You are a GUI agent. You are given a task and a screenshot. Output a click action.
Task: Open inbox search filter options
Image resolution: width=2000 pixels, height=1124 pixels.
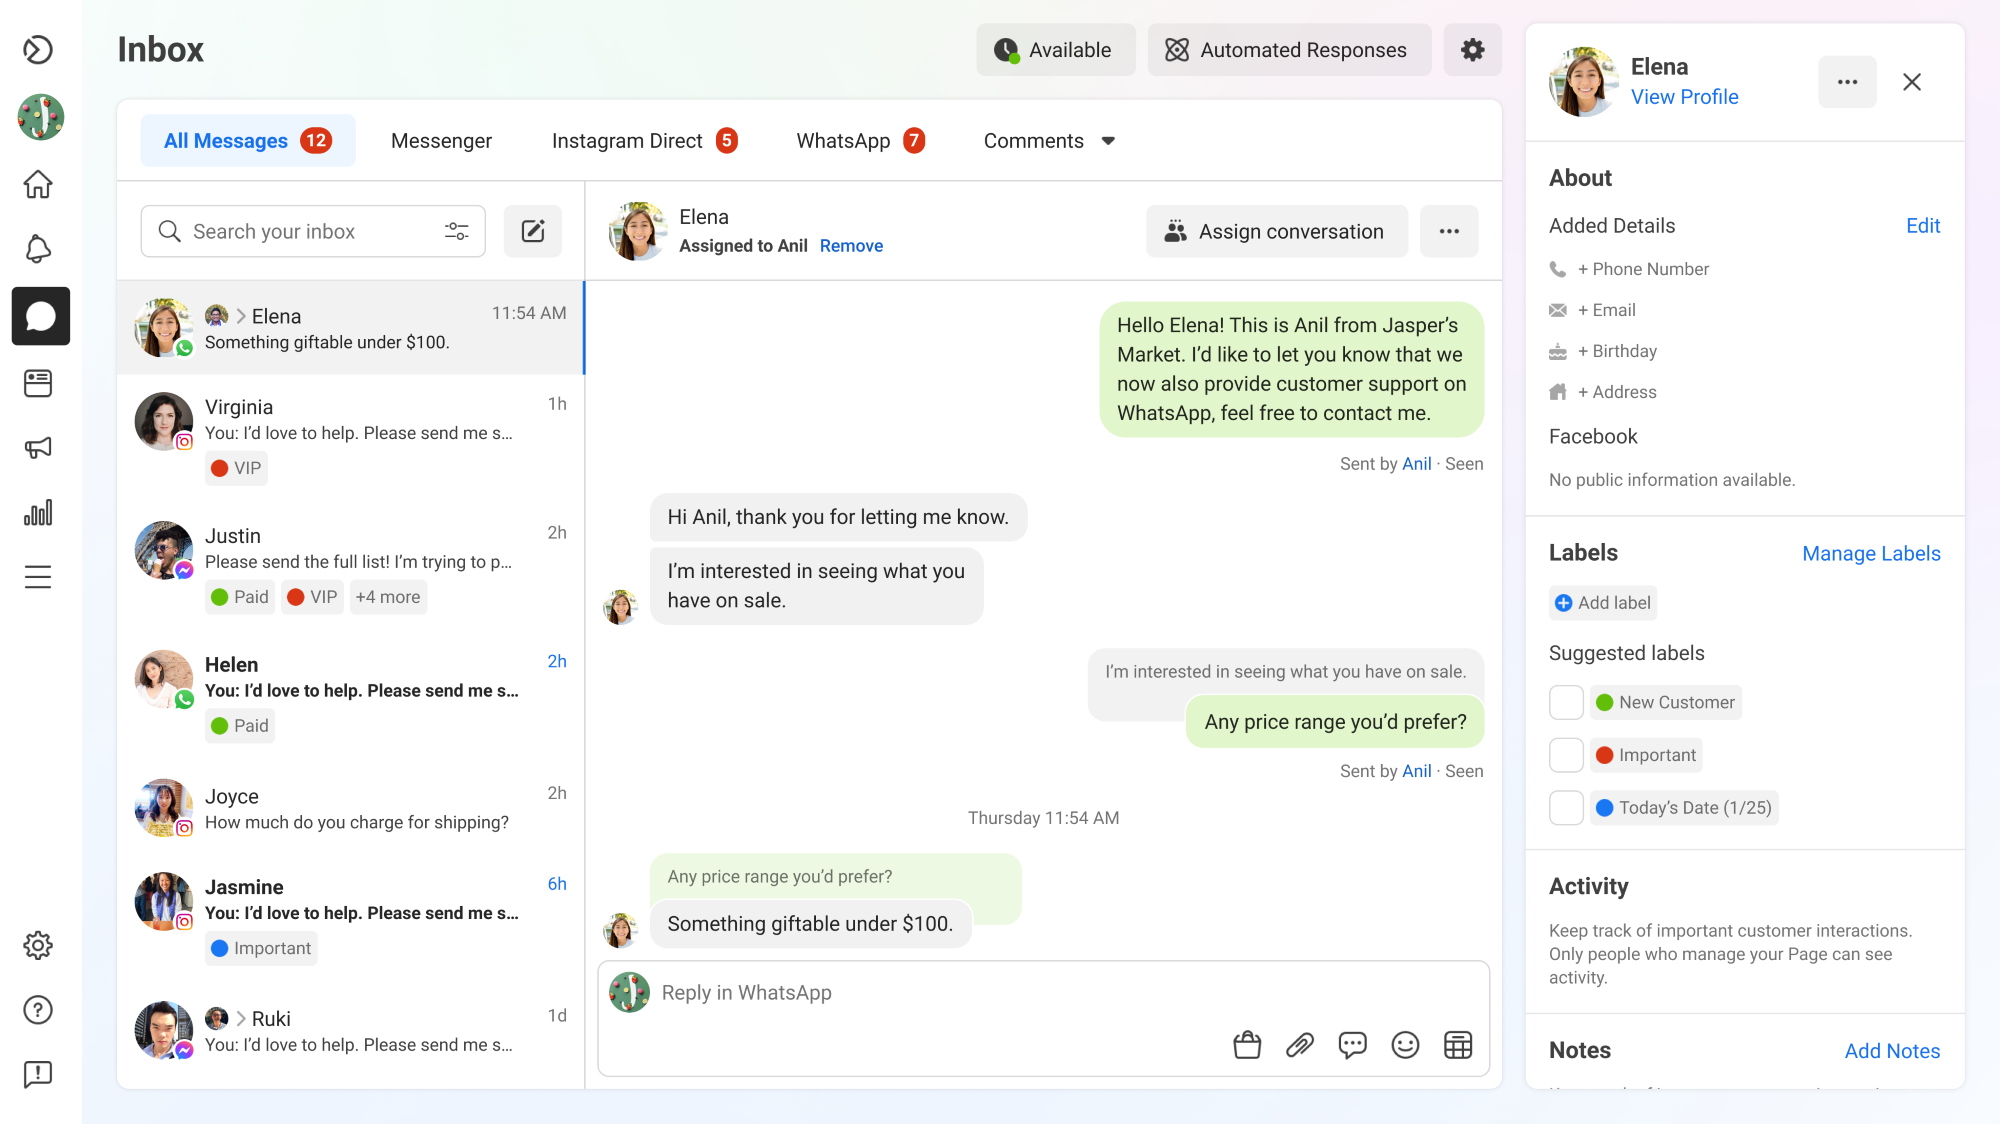tap(456, 231)
